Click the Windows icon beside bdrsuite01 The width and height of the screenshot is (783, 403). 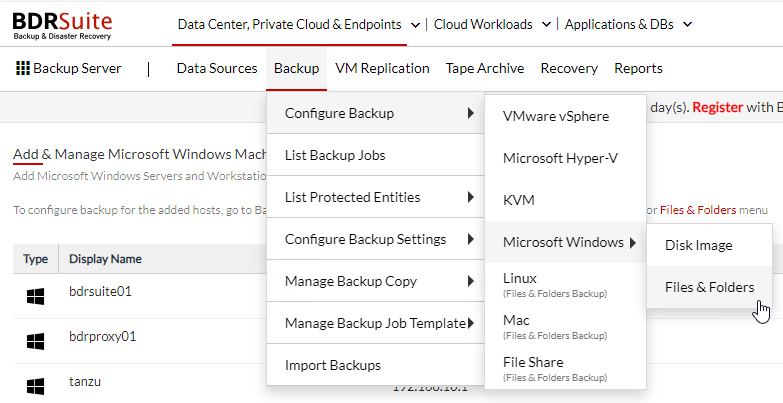coord(35,297)
